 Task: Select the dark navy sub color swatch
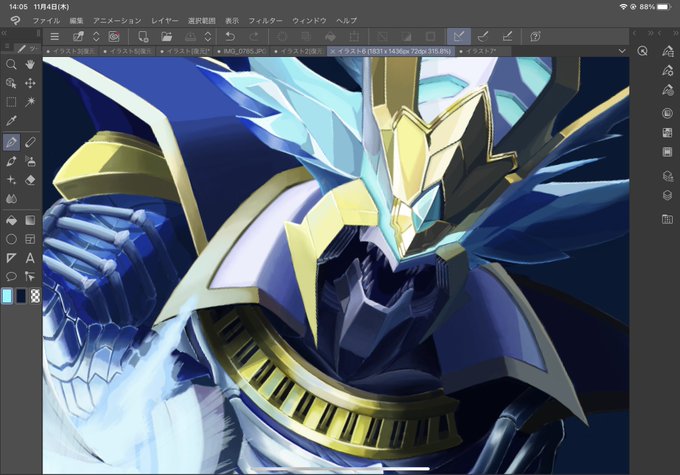tap(21, 296)
